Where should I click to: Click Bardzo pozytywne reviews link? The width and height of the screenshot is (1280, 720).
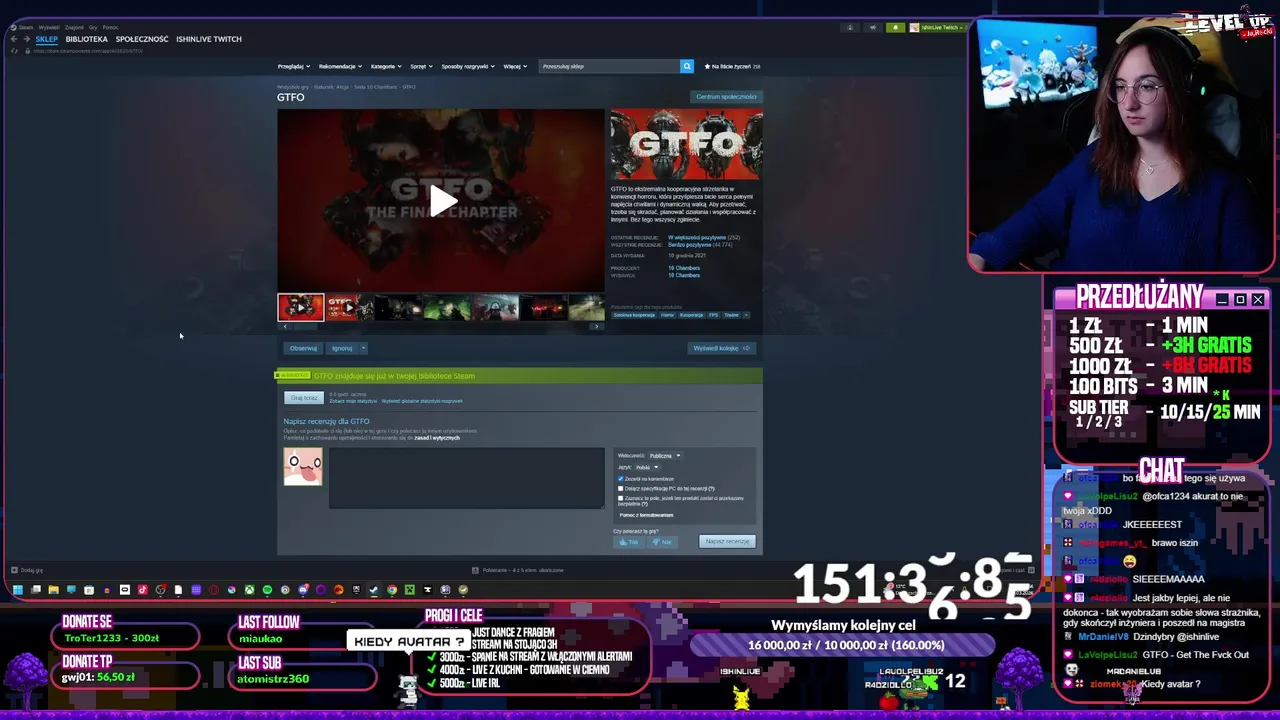688,244
